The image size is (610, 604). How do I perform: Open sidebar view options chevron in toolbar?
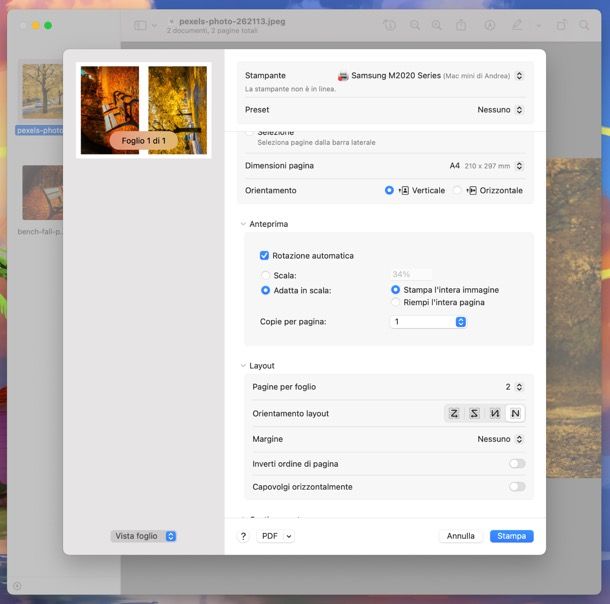click(154, 26)
